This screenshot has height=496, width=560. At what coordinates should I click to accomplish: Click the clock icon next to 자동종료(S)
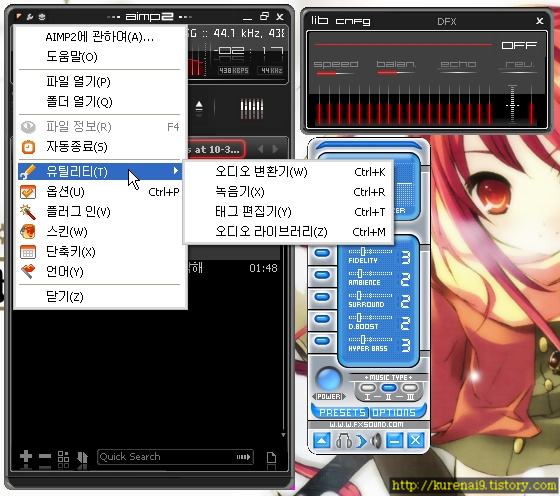click(28, 147)
